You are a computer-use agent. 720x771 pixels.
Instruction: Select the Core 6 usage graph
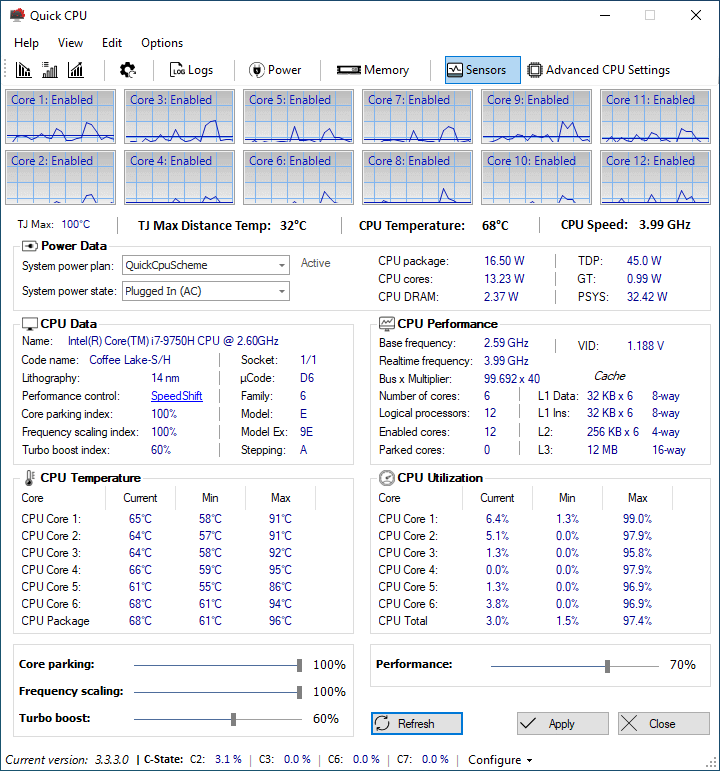coord(299,178)
